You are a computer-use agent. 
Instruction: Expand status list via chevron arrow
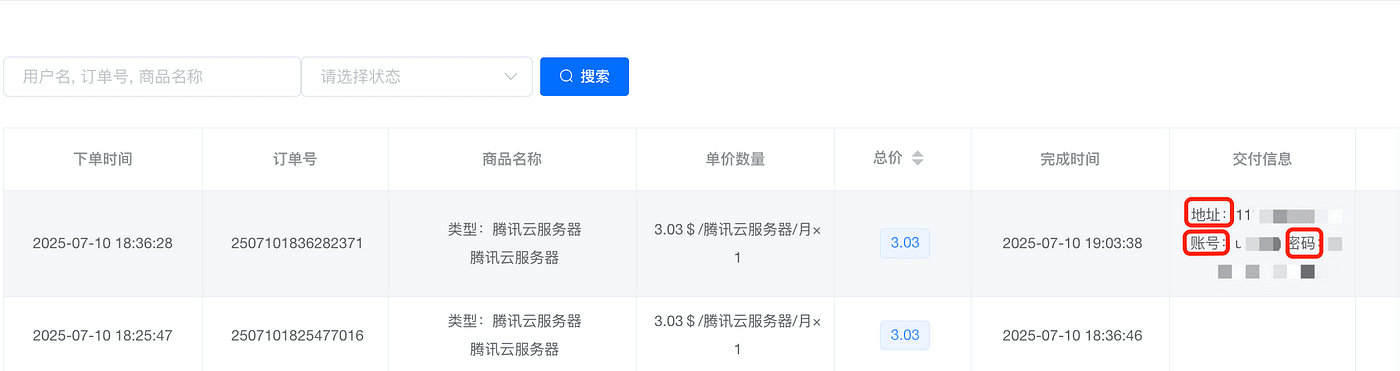click(x=511, y=76)
